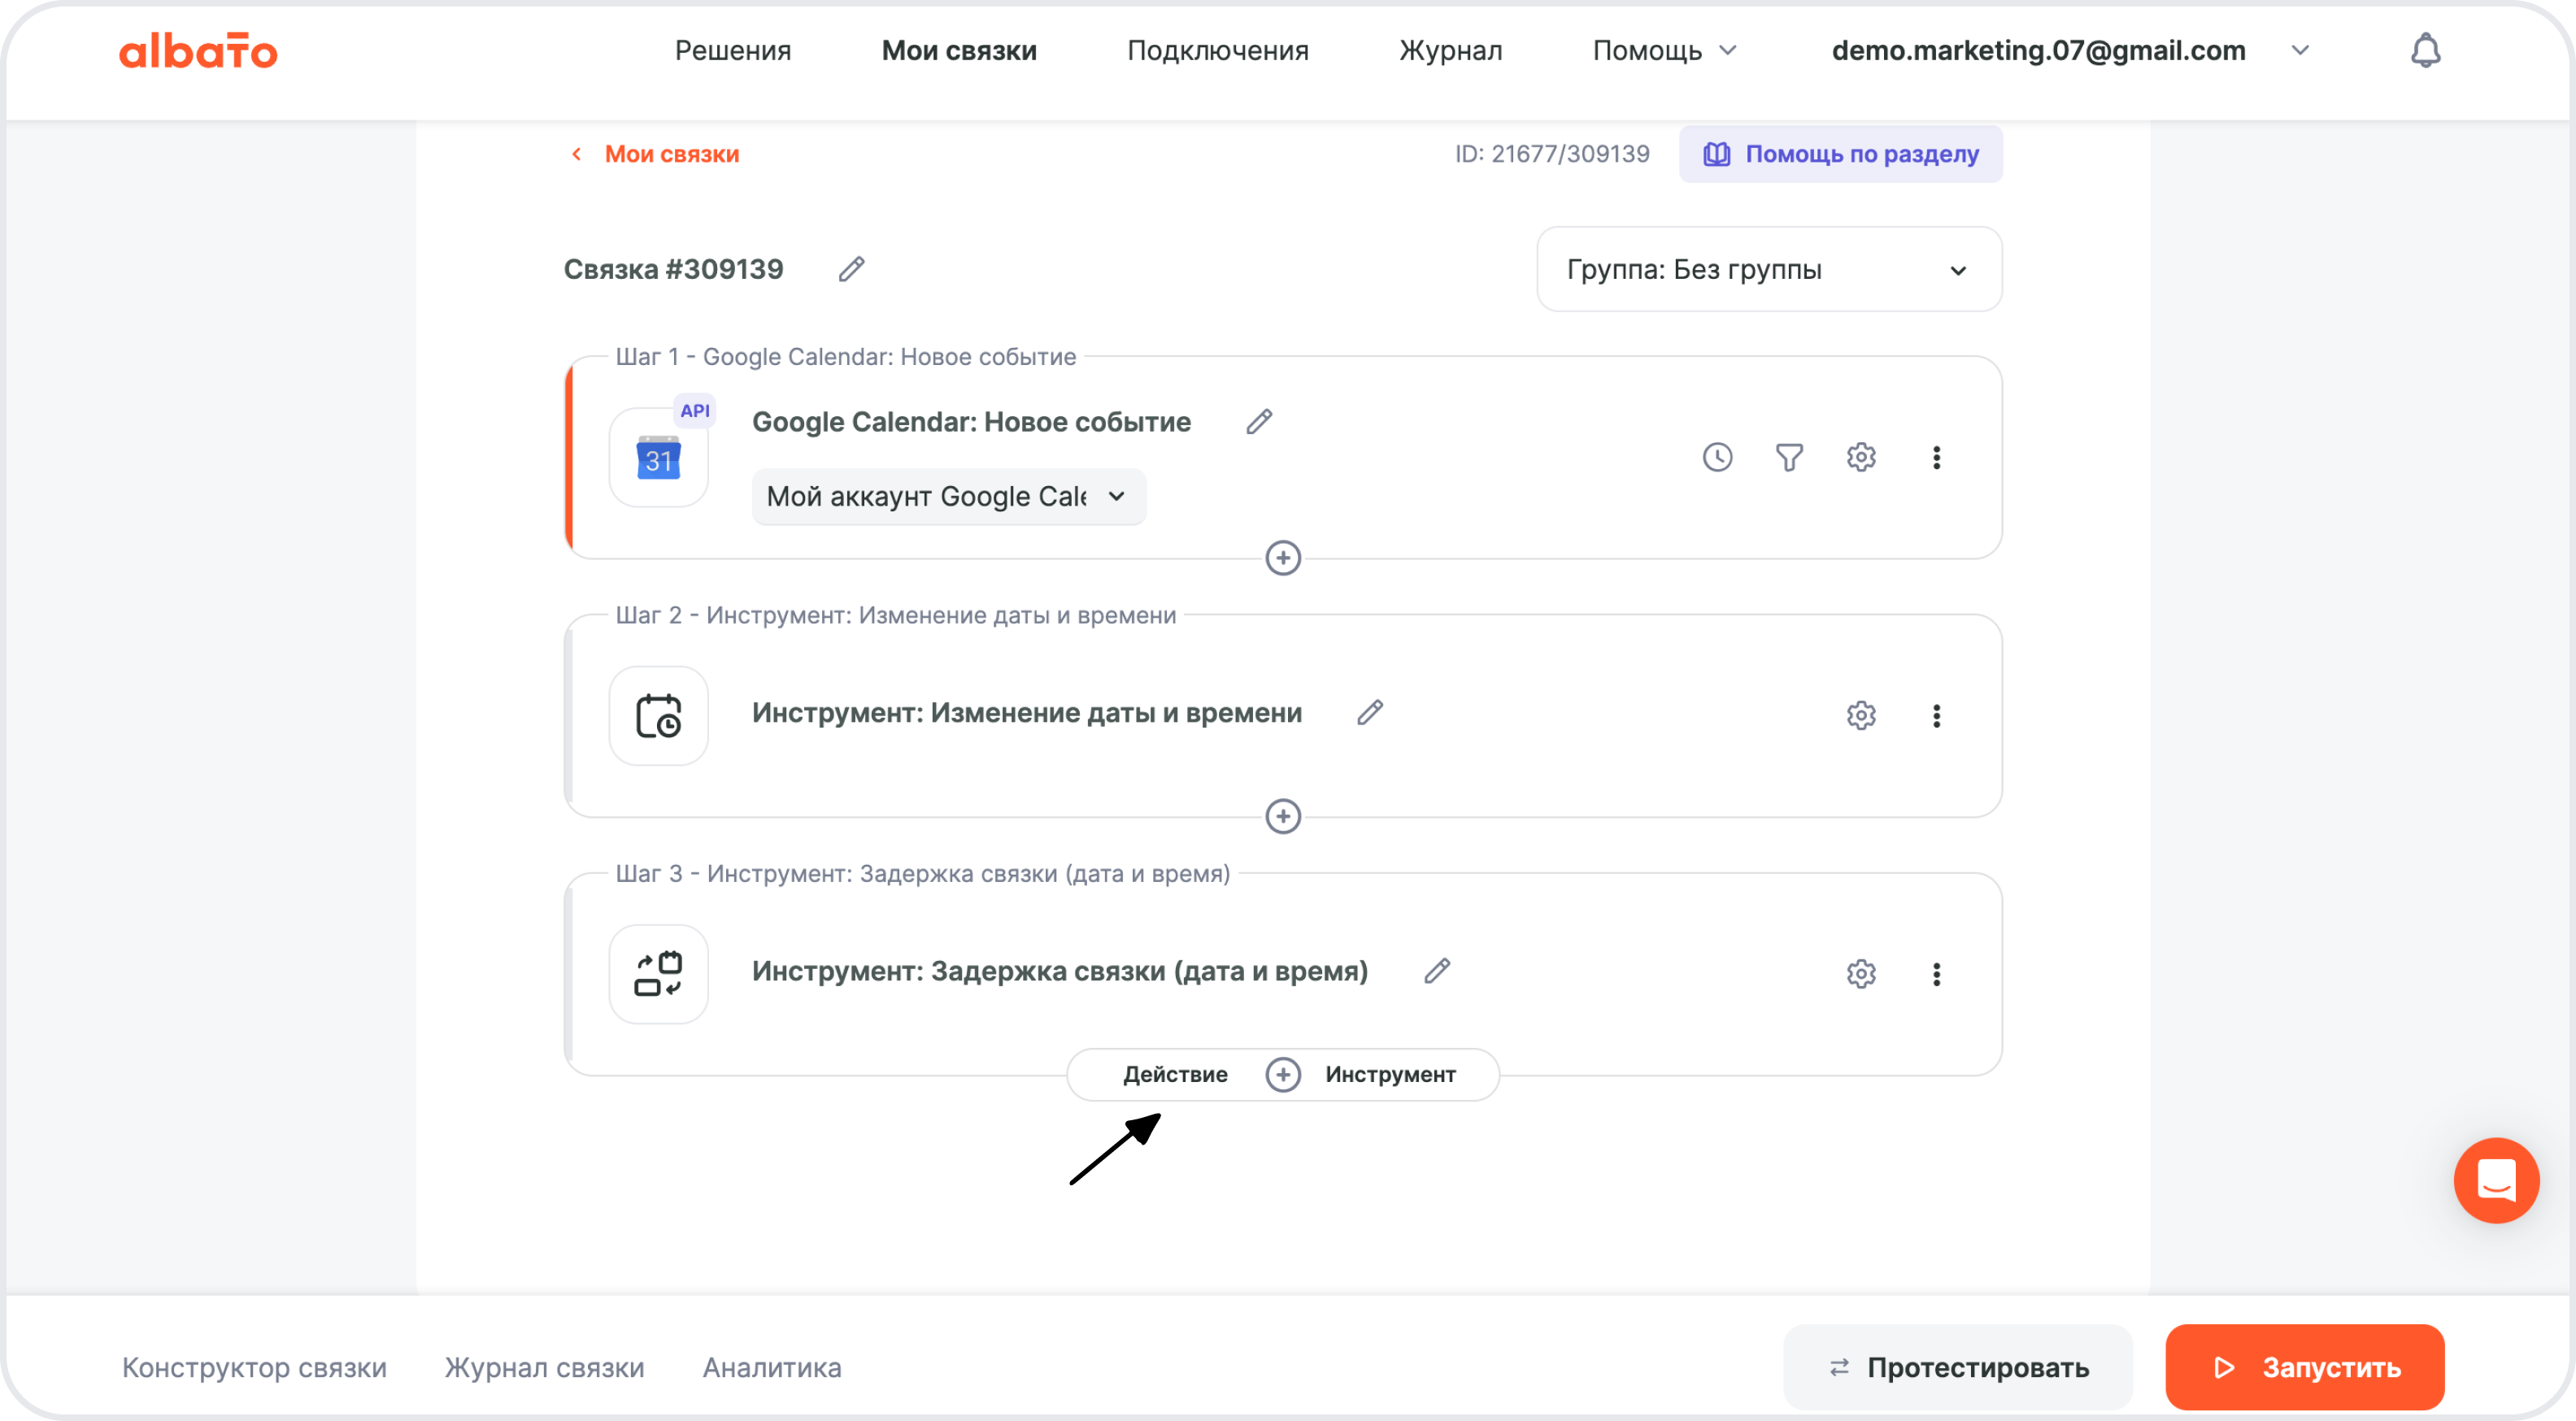Click the Протестировать button
Viewport: 2576px width, 1421px height.
pyautogui.click(x=1957, y=1367)
